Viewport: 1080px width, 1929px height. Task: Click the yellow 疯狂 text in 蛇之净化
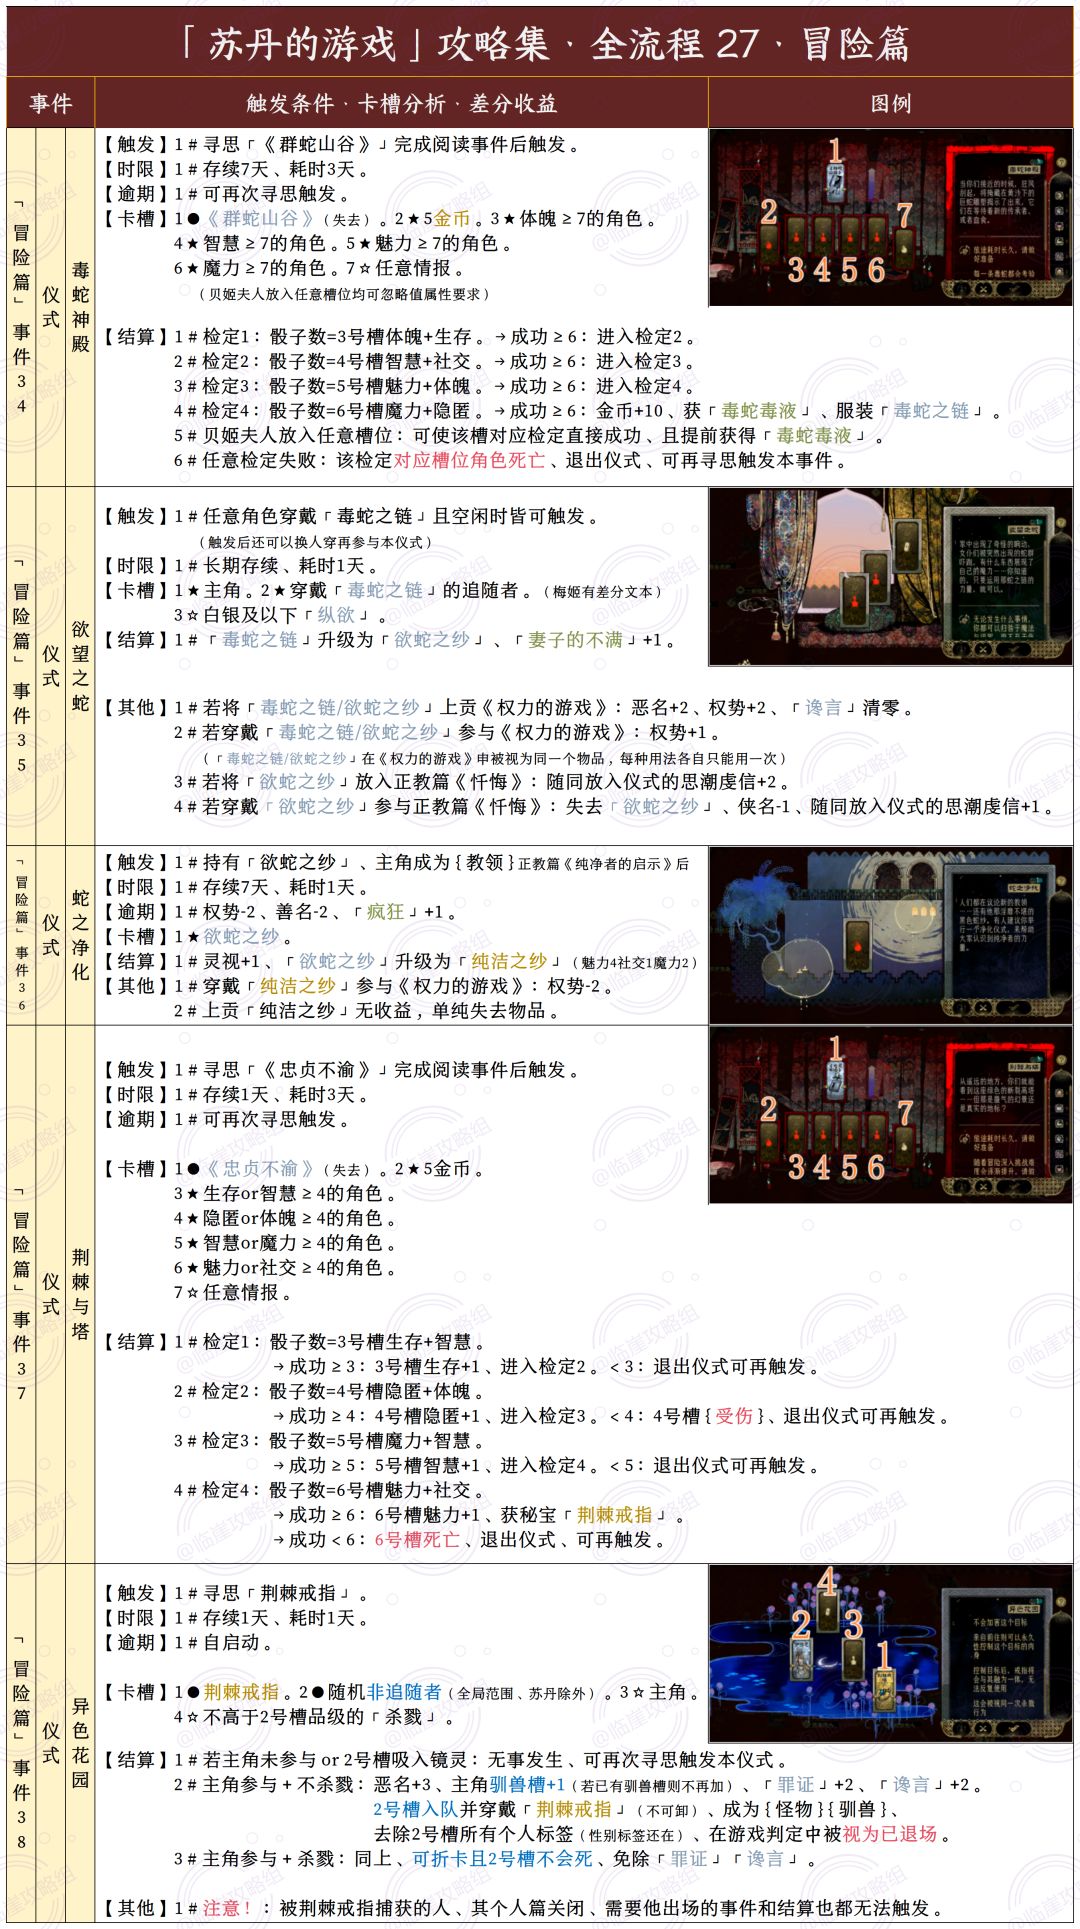[x=385, y=912]
